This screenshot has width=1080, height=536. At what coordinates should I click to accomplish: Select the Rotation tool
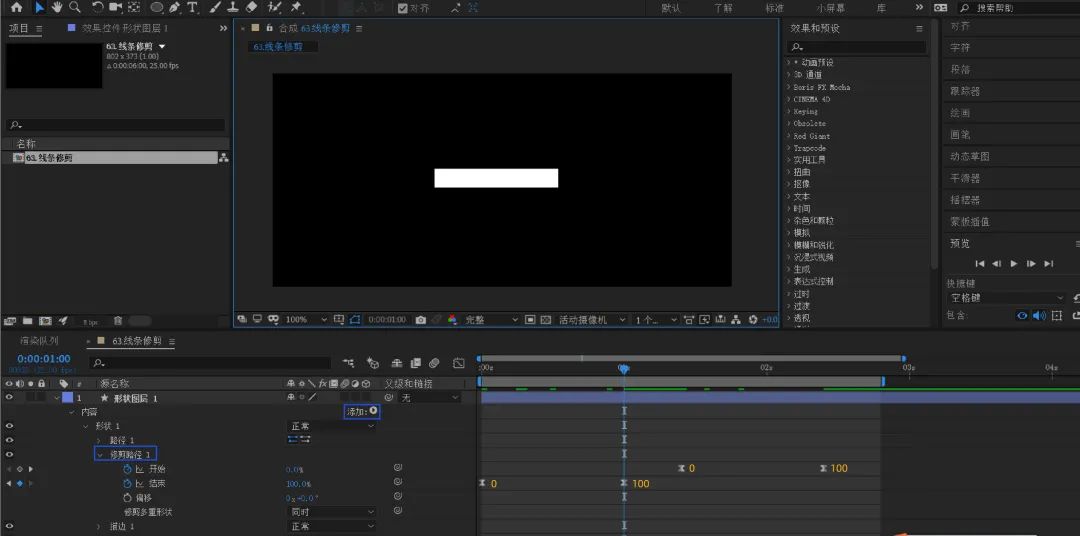[x=97, y=8]
